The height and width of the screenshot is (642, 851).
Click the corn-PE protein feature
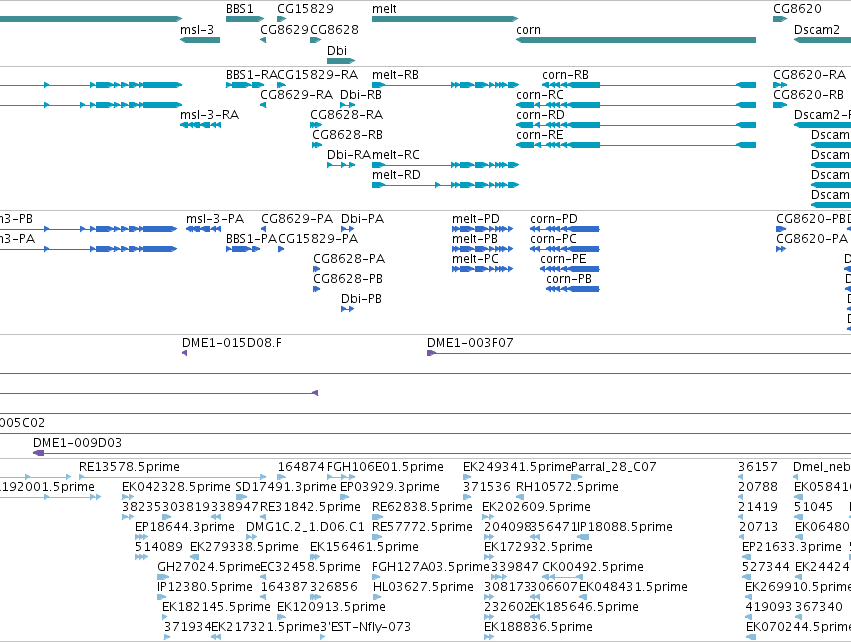point(570,269)
